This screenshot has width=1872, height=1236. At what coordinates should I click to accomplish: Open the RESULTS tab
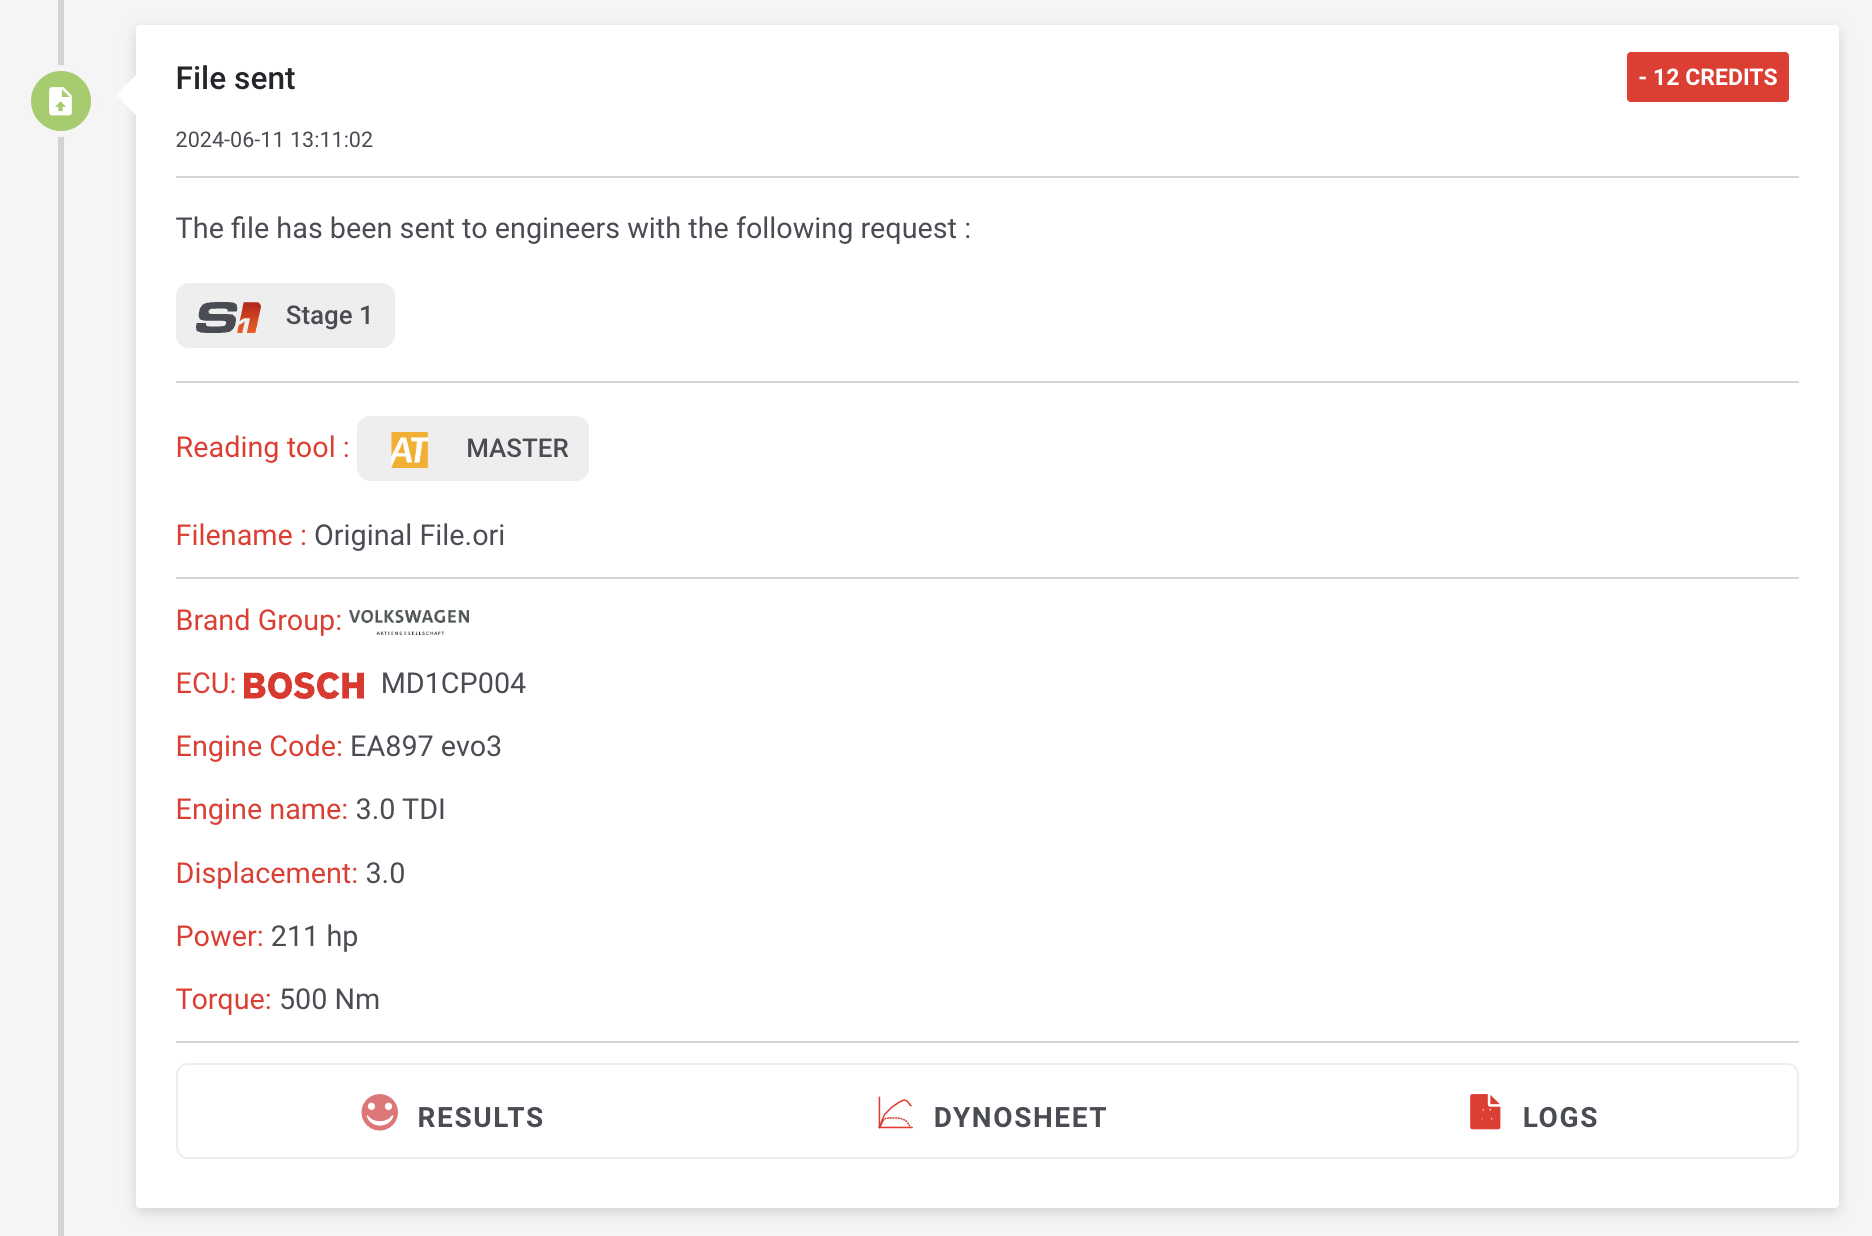[x=480, y=1117]
